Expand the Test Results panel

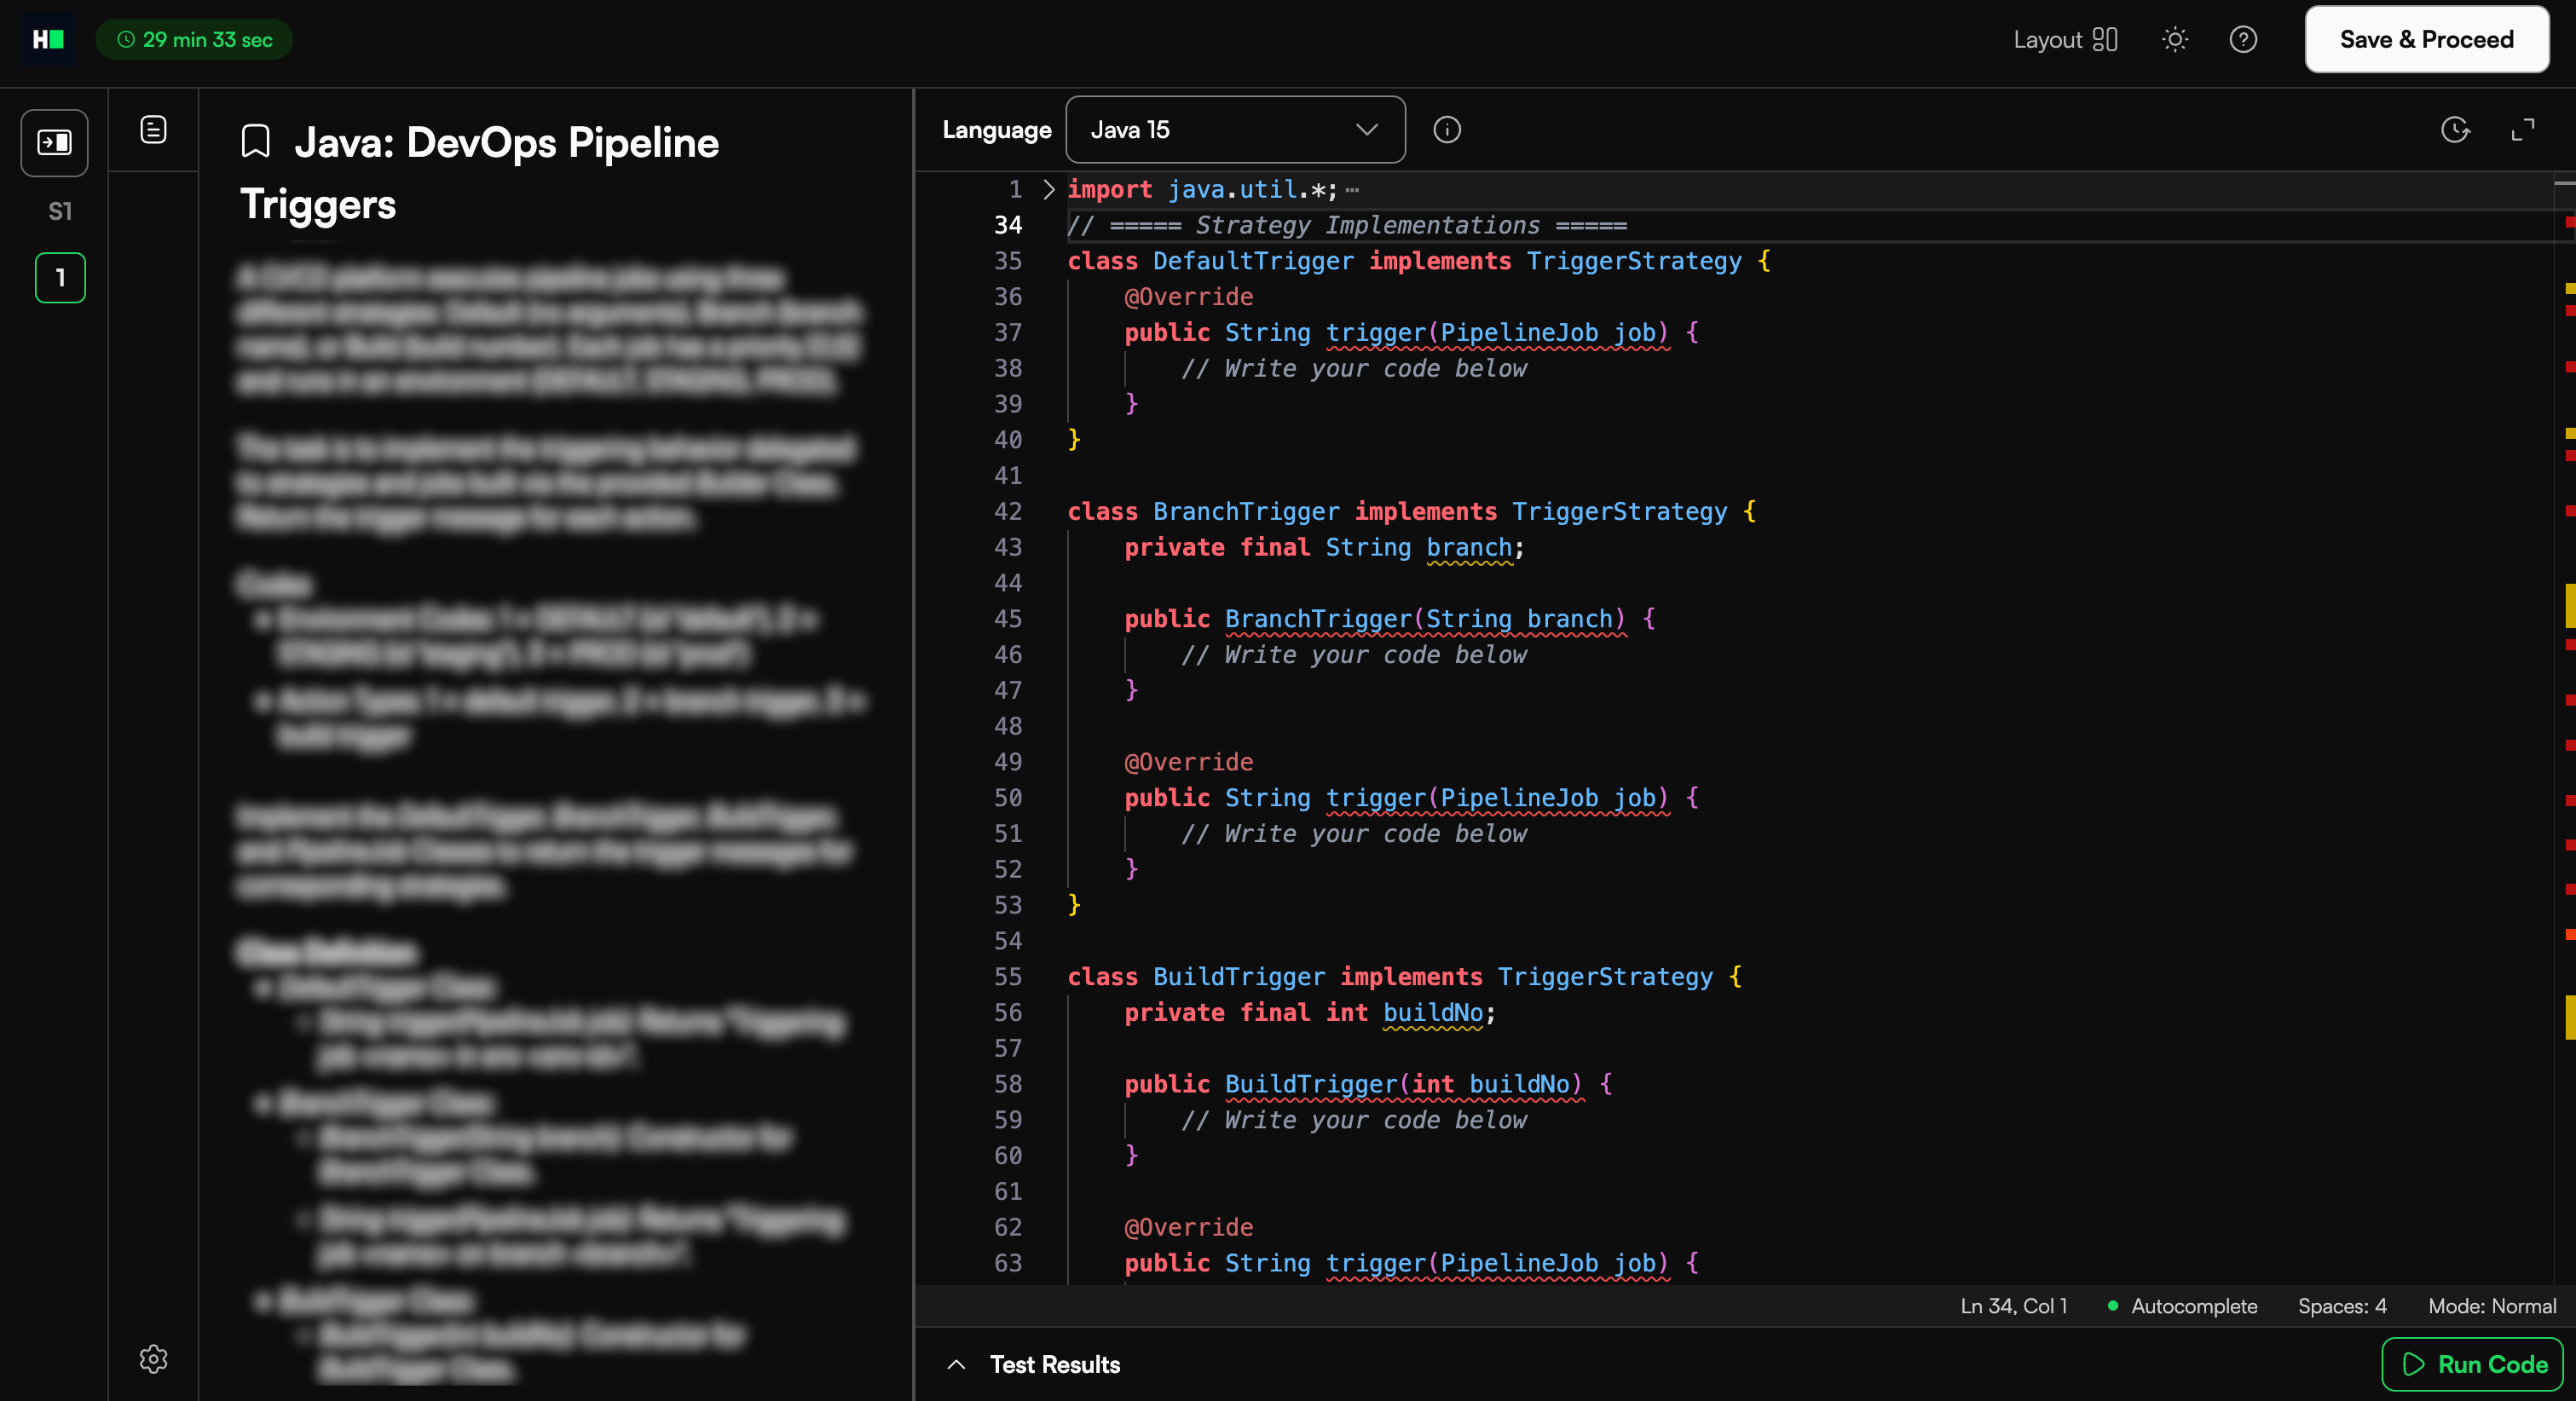point(956,1364)
